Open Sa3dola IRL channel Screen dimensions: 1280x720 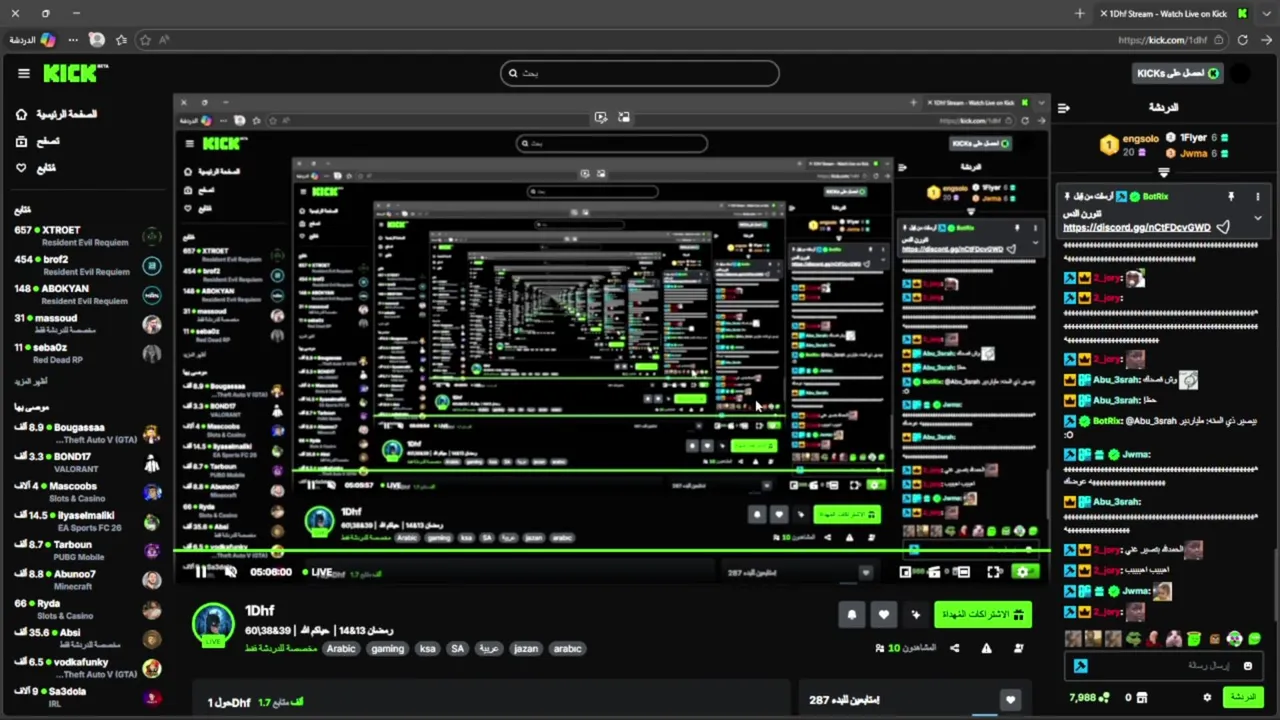coord(87,696)
